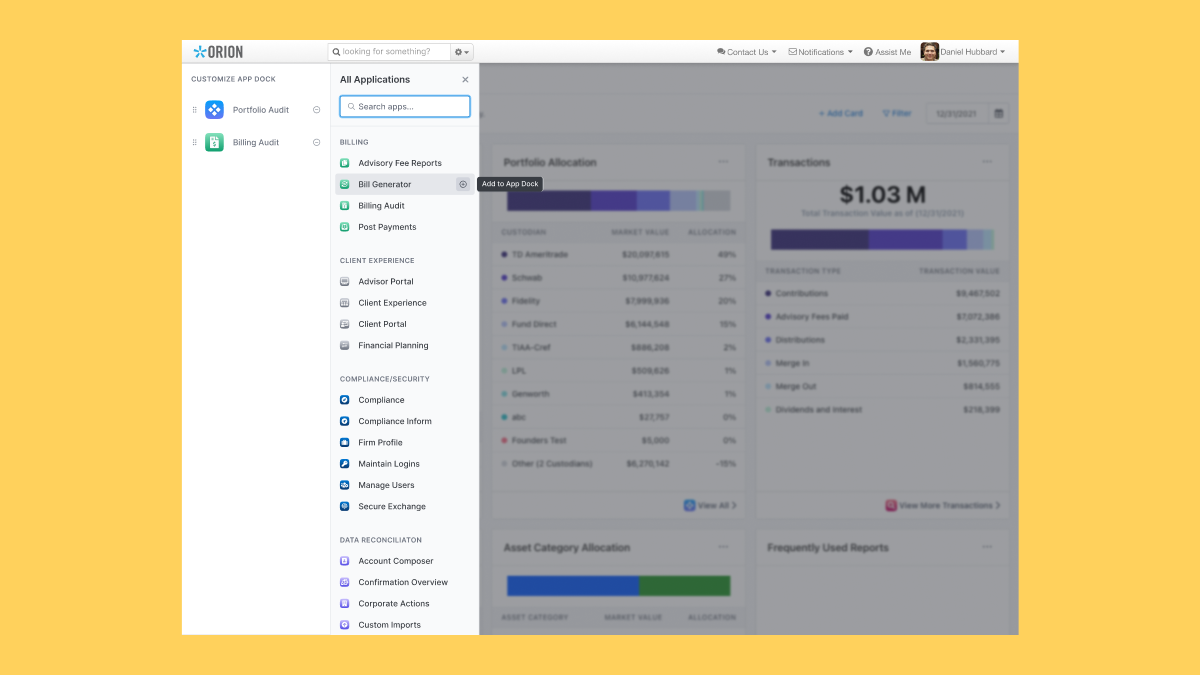Click Daniel Hubbard's avatar photo
Screen dimensions: 1200x675
tap(930, 52)
